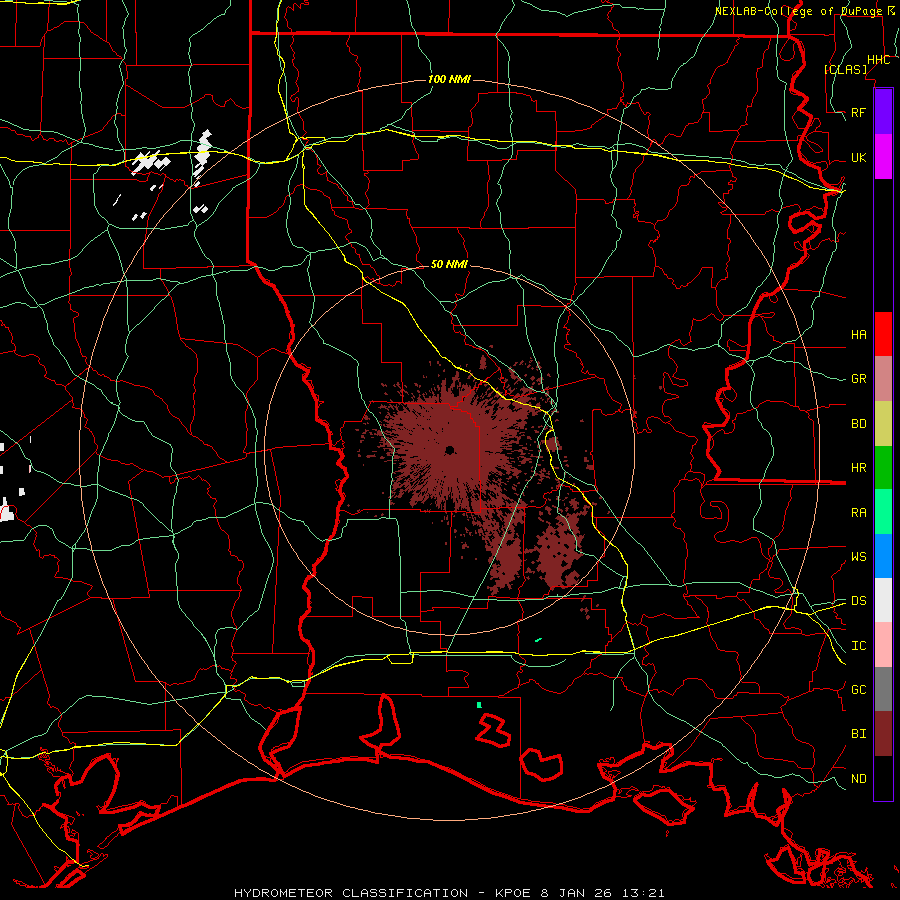Select the "HA" legend label

[x=858, y=334]
